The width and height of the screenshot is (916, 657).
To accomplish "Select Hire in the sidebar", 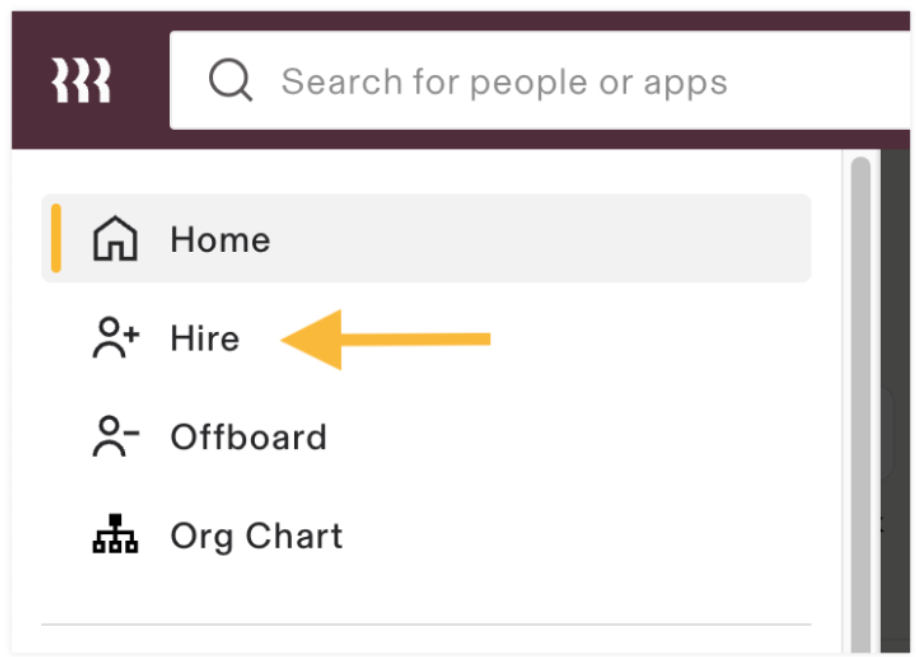I will point(205,338).
